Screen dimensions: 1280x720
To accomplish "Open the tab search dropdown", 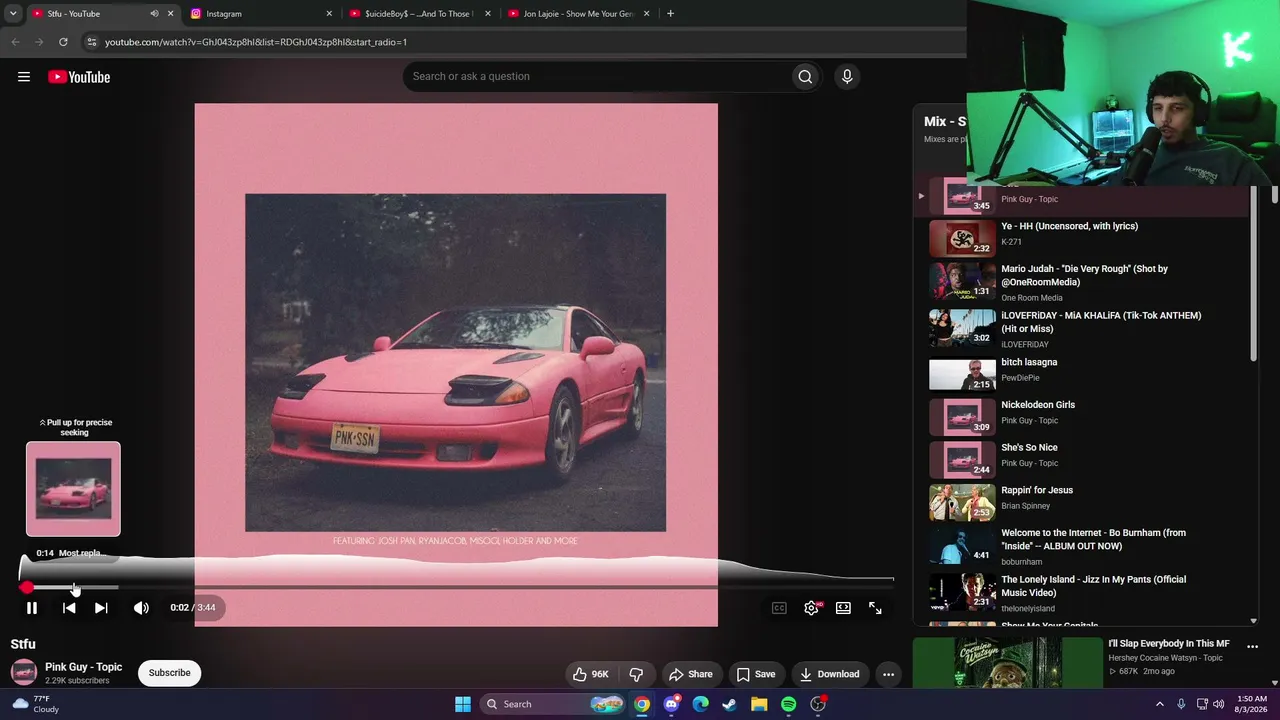I will click(x=13, y=14).
